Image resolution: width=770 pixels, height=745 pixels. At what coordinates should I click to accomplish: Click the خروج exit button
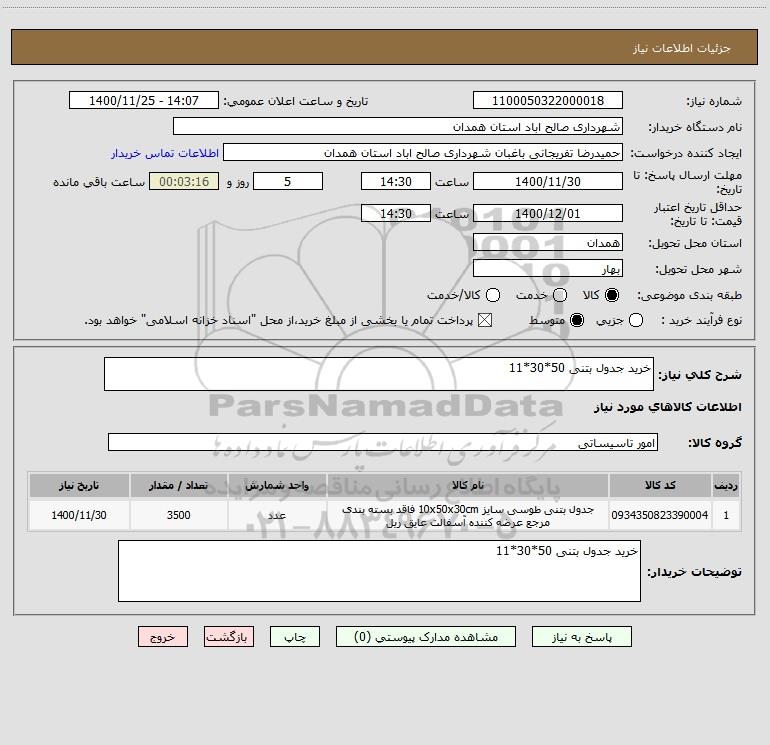coord(163,637)
